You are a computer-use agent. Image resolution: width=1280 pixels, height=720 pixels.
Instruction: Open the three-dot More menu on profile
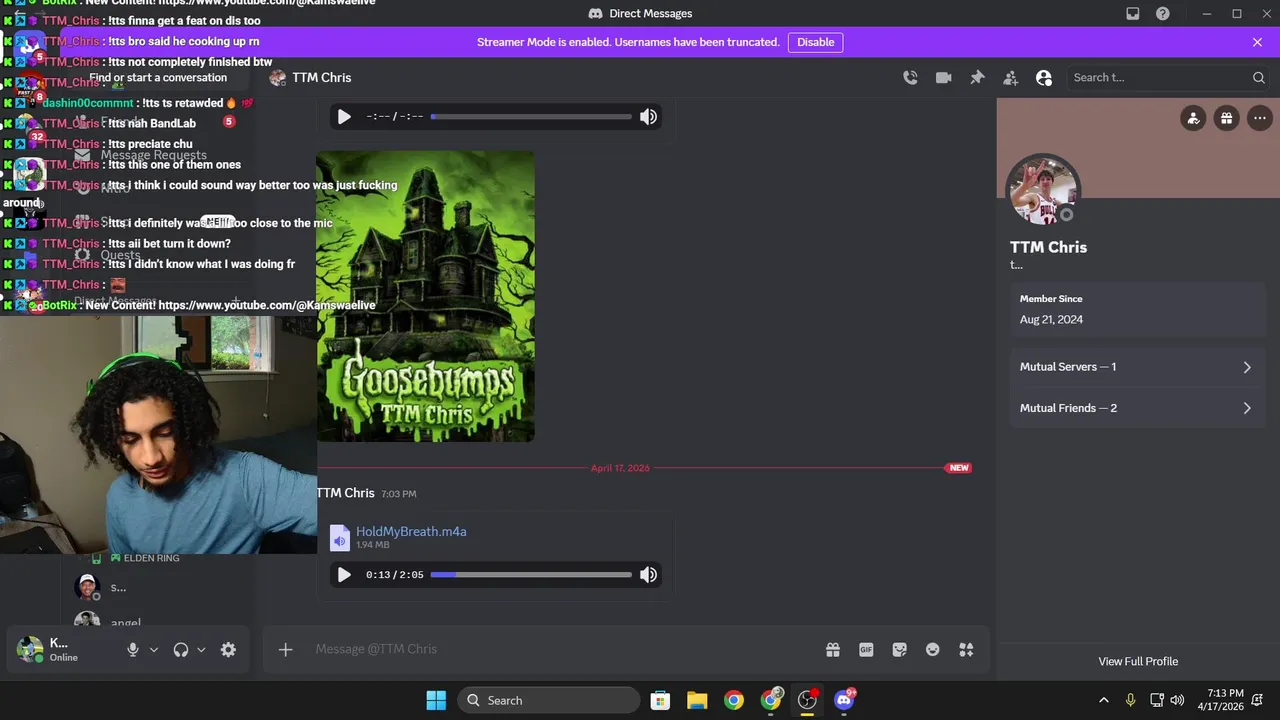click(1260, 118)
